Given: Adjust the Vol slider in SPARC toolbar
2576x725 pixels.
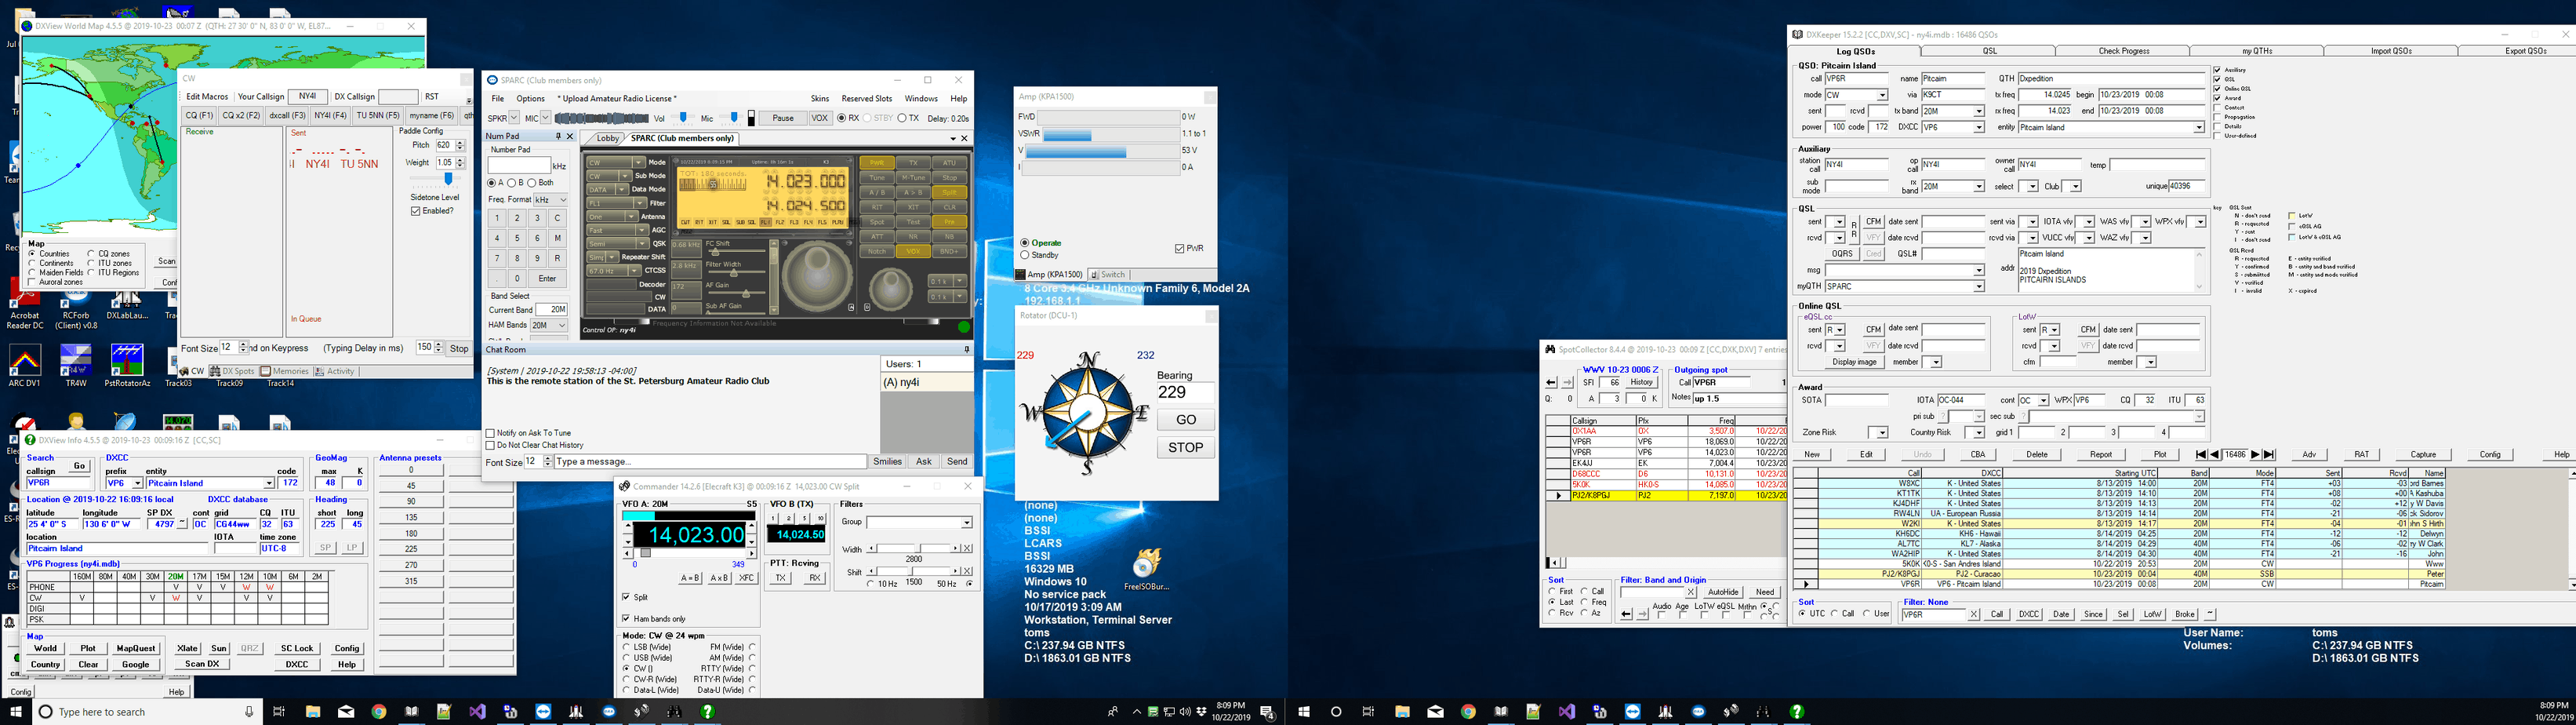Looking at the screenshot, I should [683, 118].
